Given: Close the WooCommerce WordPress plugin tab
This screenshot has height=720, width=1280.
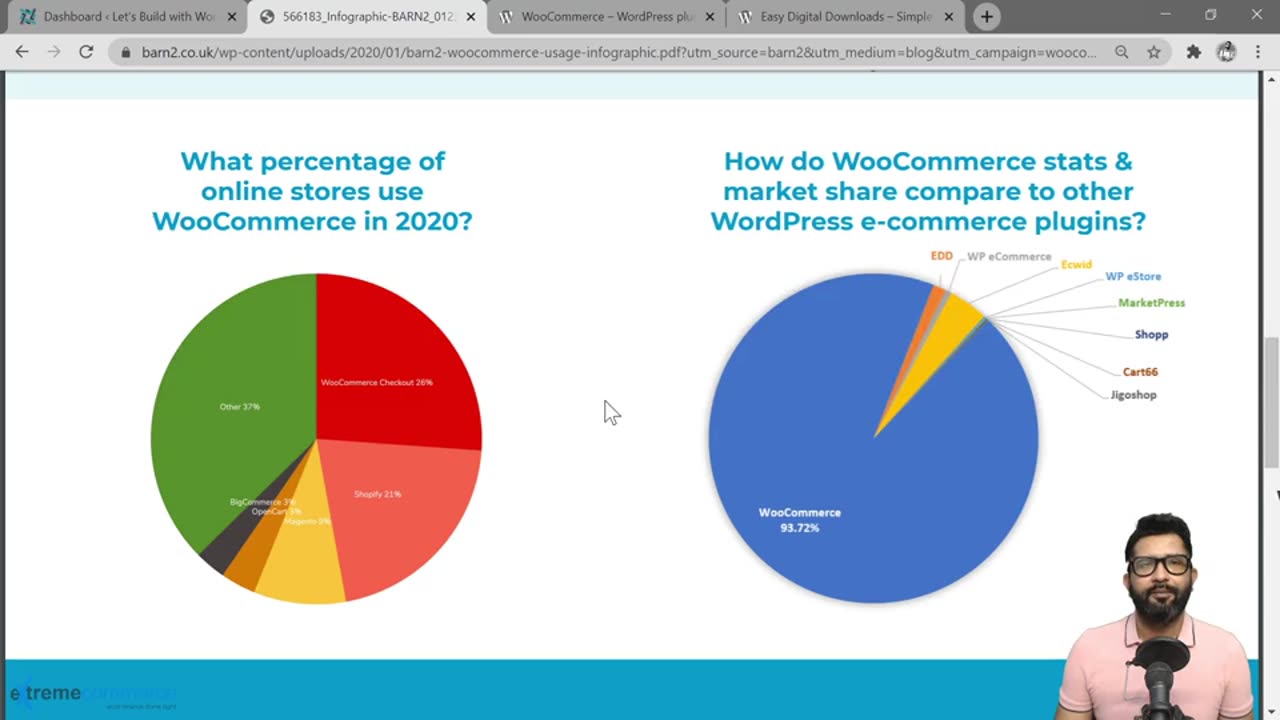Looking at the screenshot, I should click(x=710, y=17).
